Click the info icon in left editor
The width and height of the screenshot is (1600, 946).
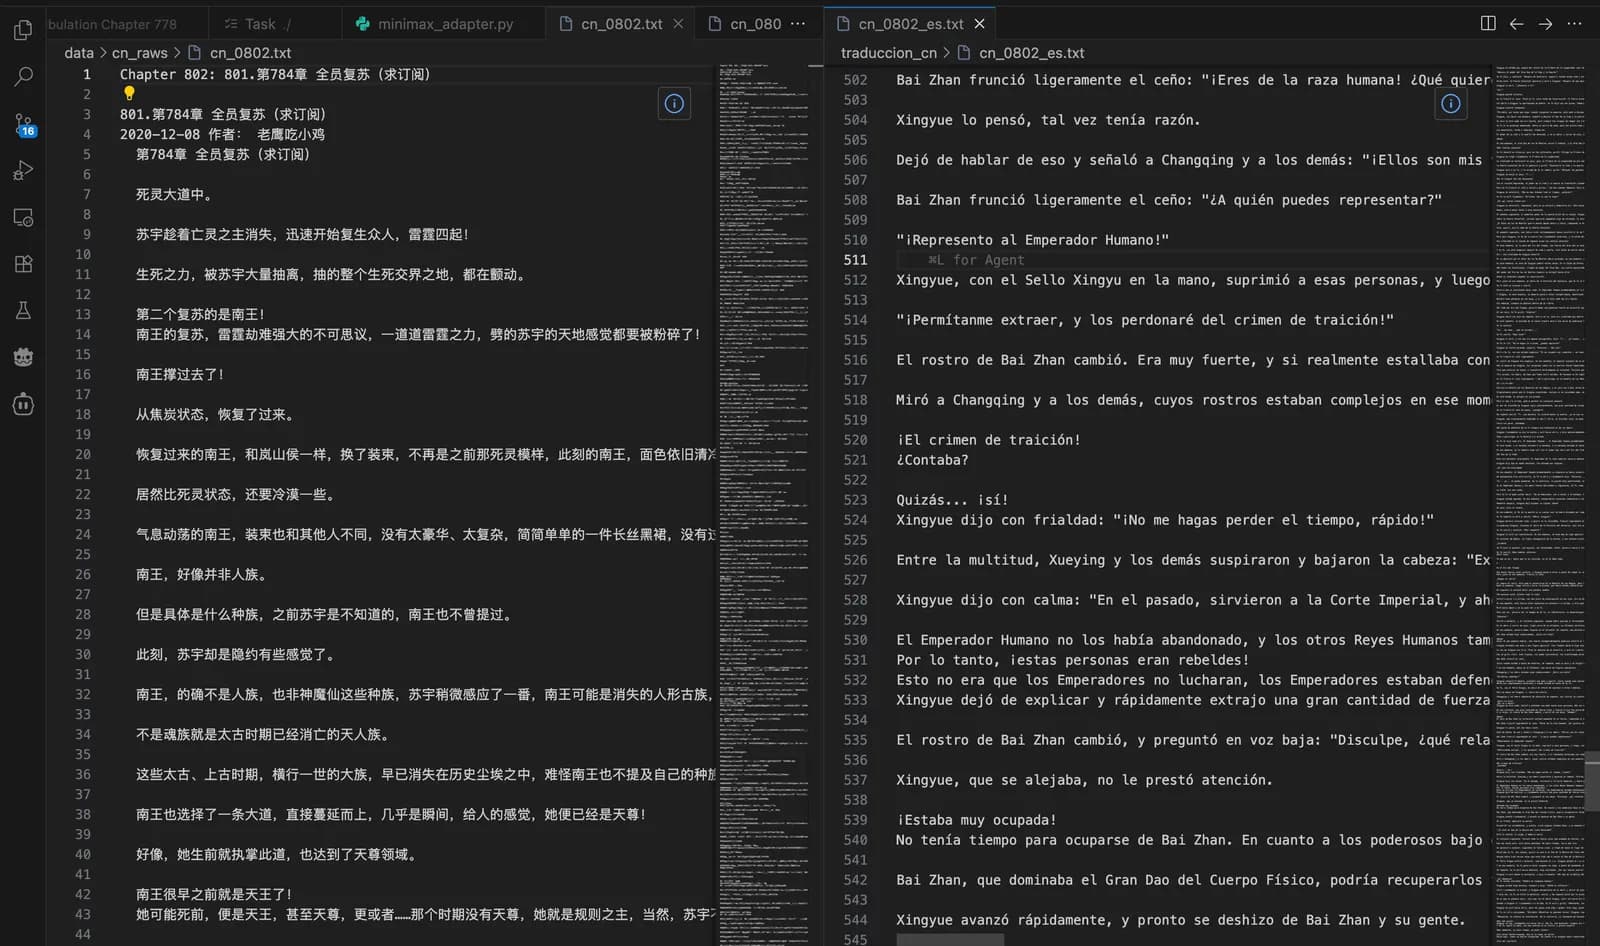coord(674,103)
